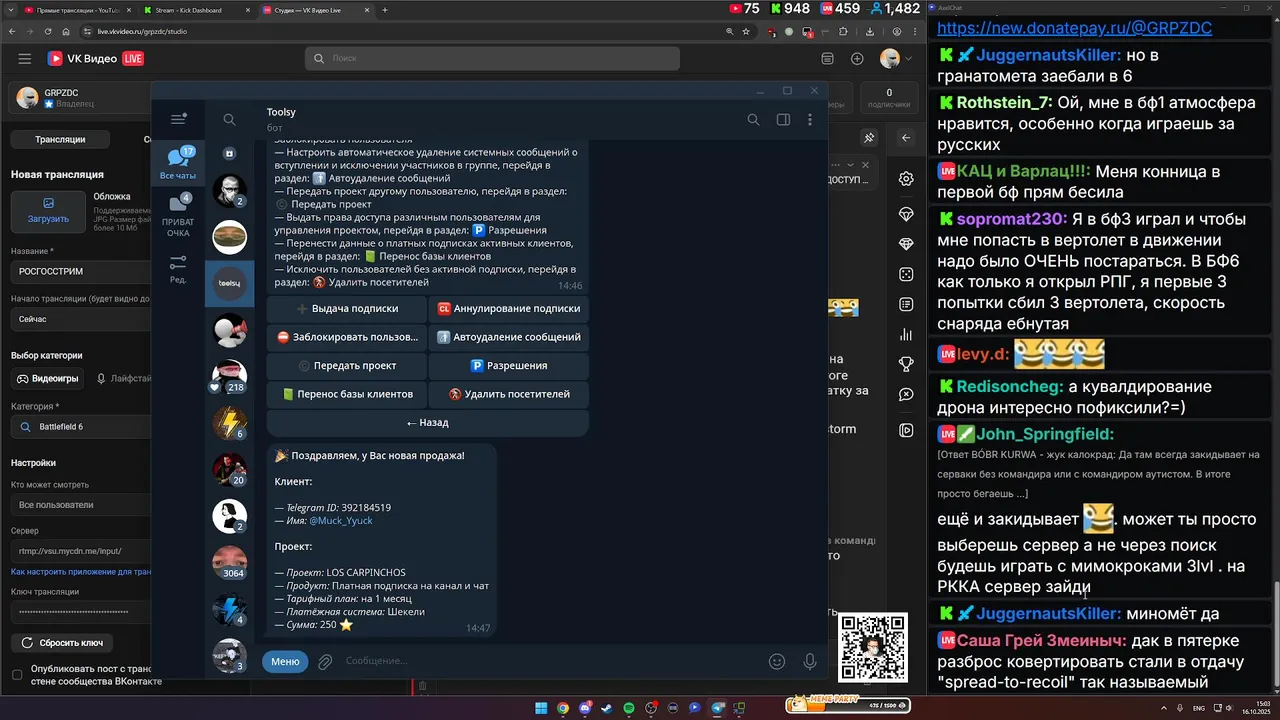Viewport: 1280px width, 720px height.
Task: Click the Автоудаление сообщений bot button
Action: 509,337
